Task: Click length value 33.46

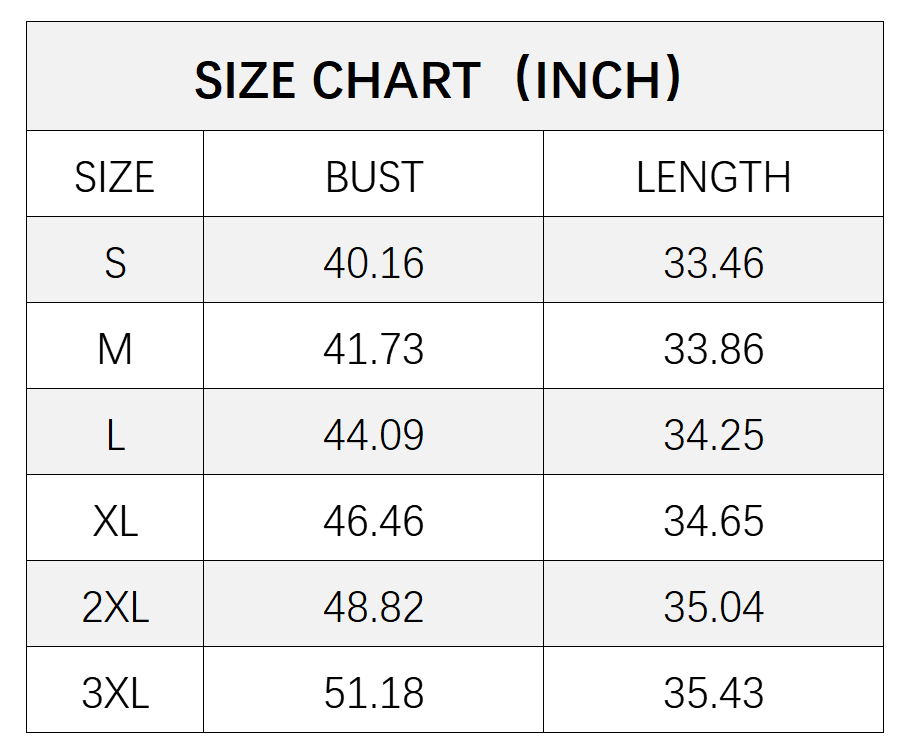Action: click(713, 263)
